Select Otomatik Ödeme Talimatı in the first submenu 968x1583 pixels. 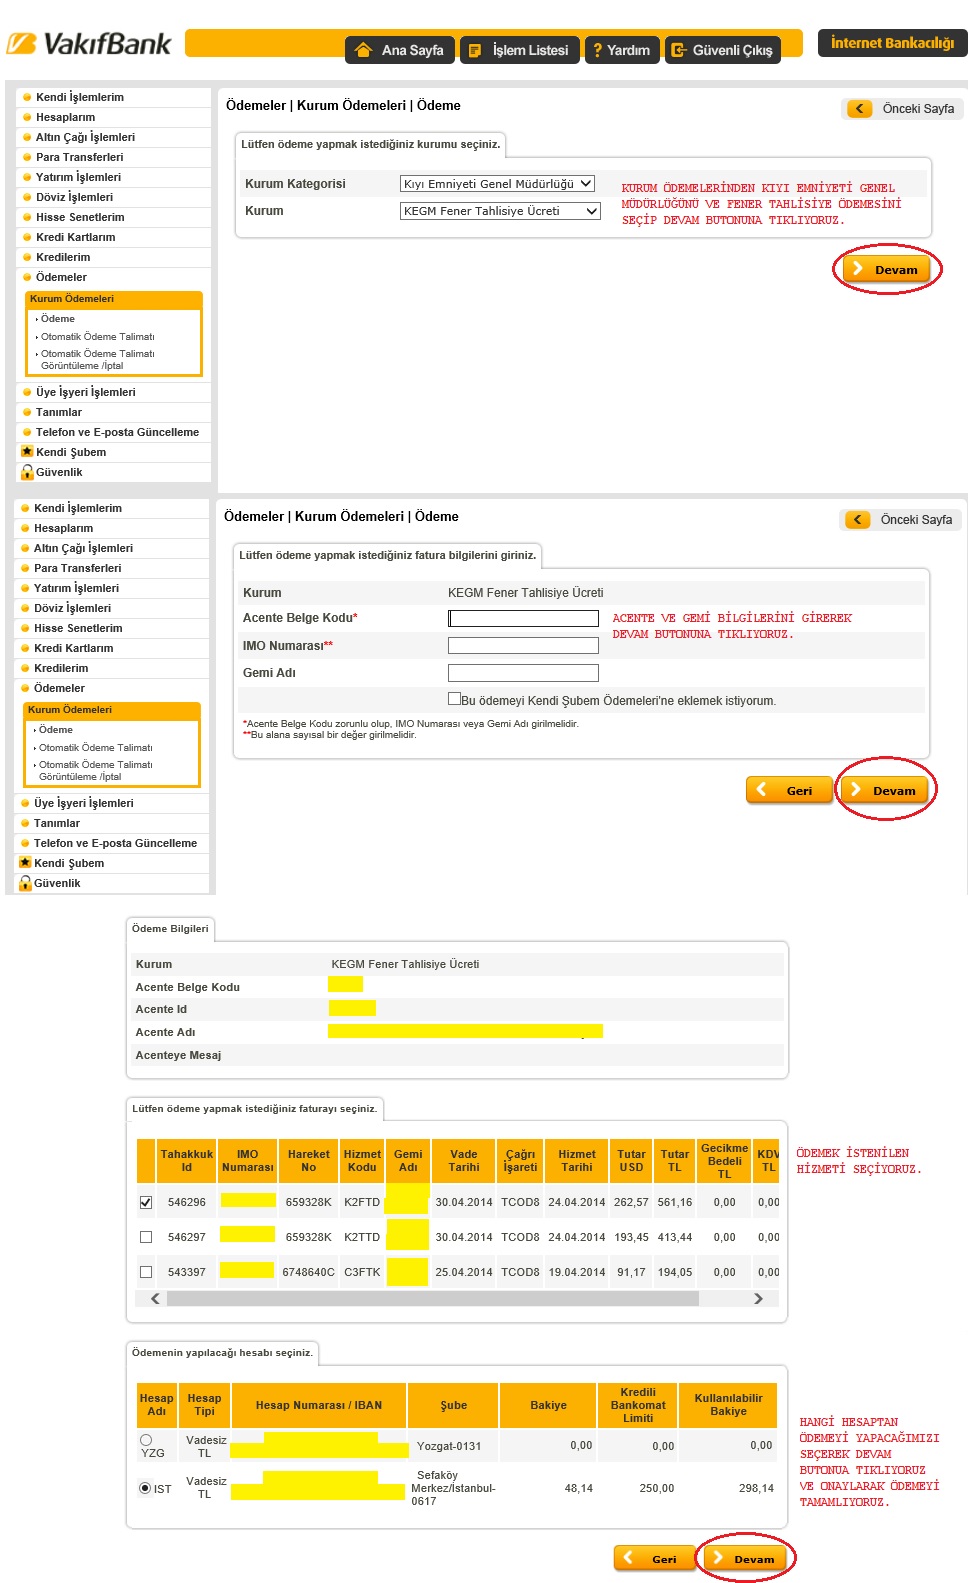[x=97, y=337]
